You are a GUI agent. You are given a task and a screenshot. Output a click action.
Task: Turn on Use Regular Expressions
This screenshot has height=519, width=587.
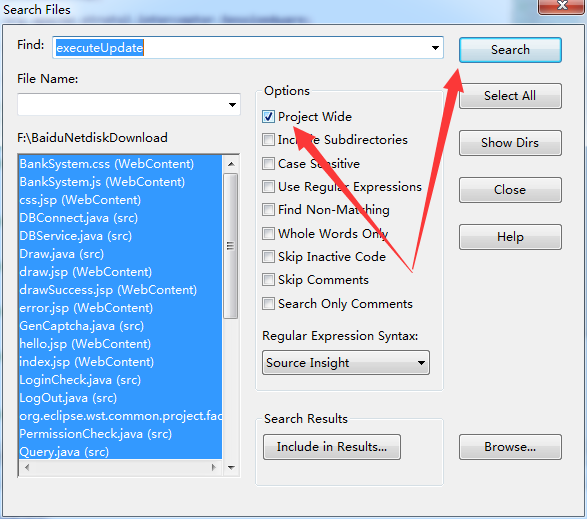(x=268, y=186)
